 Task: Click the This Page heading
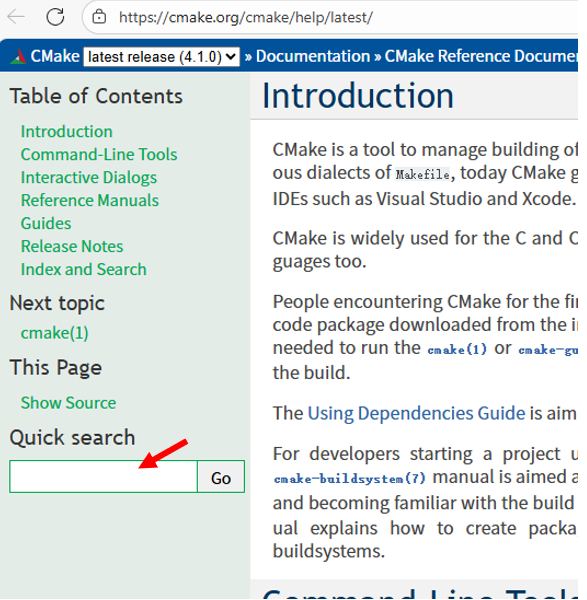pos(55,368)
